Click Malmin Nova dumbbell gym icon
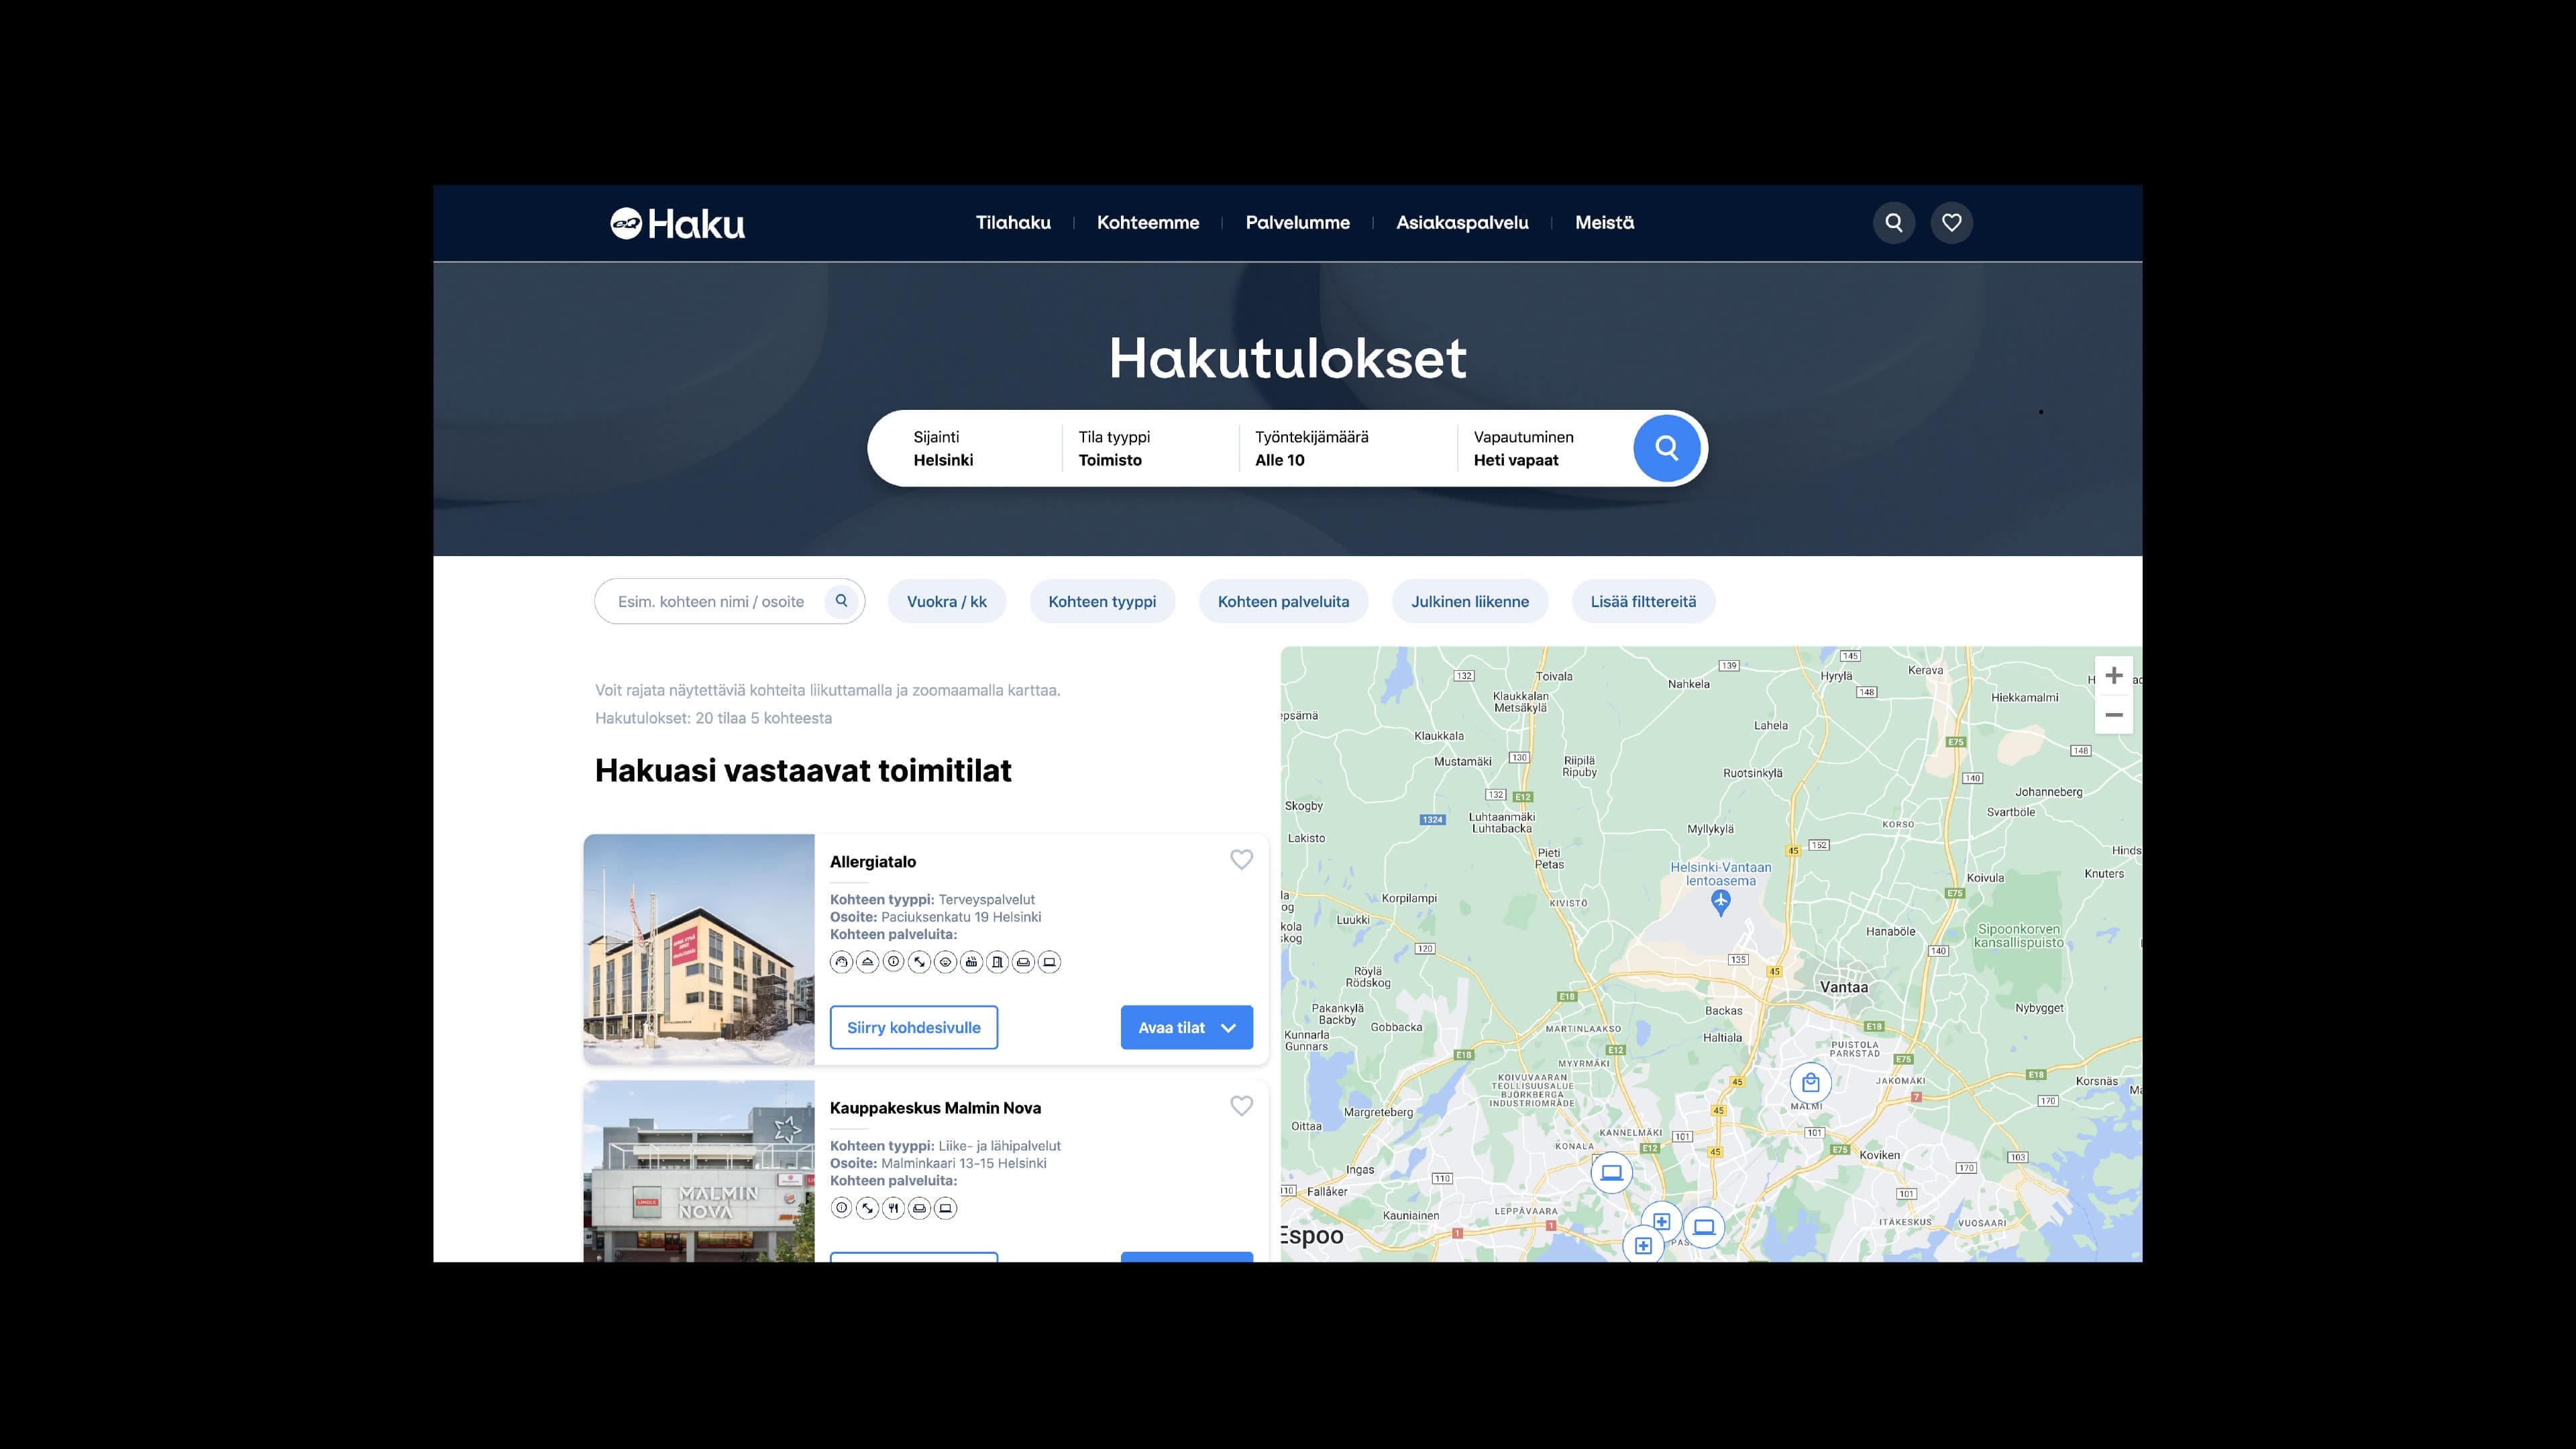Image resolution: width=2576 pixels, height=1449 pixels. (x=867, y=1208)
